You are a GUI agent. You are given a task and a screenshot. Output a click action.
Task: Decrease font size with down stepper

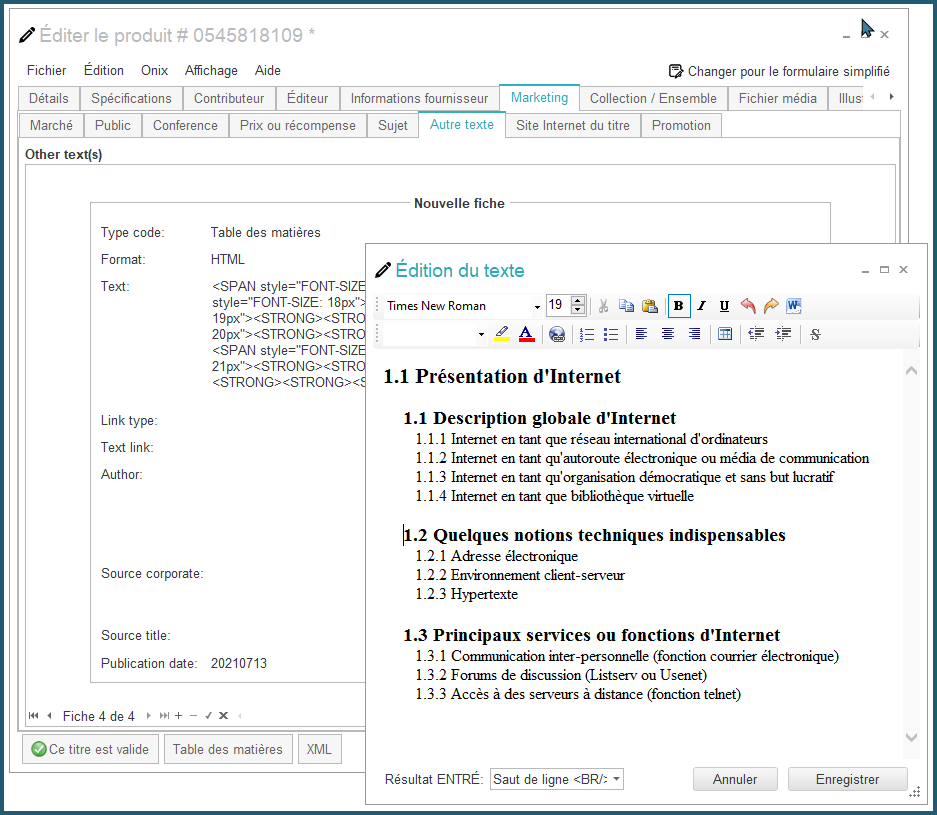(x=577, y=310)
